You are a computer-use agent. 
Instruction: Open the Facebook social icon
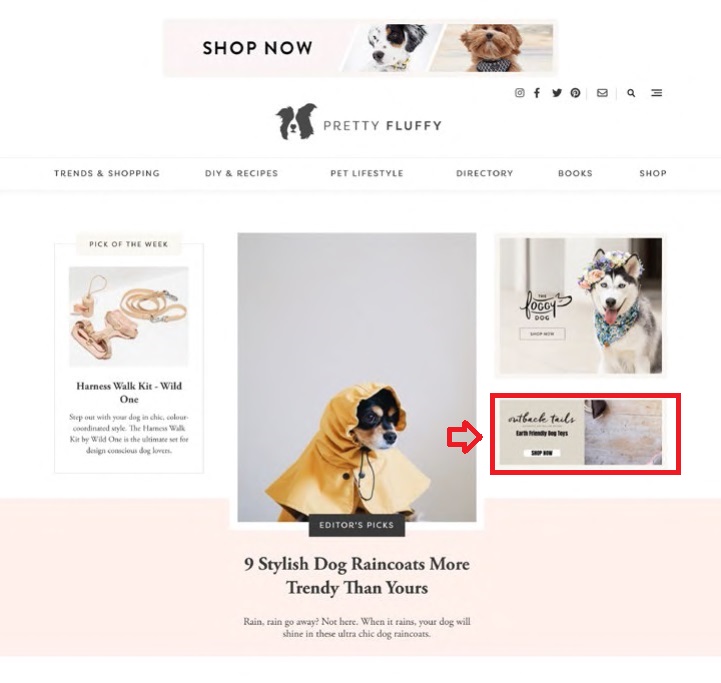click(x=537, y=93)
